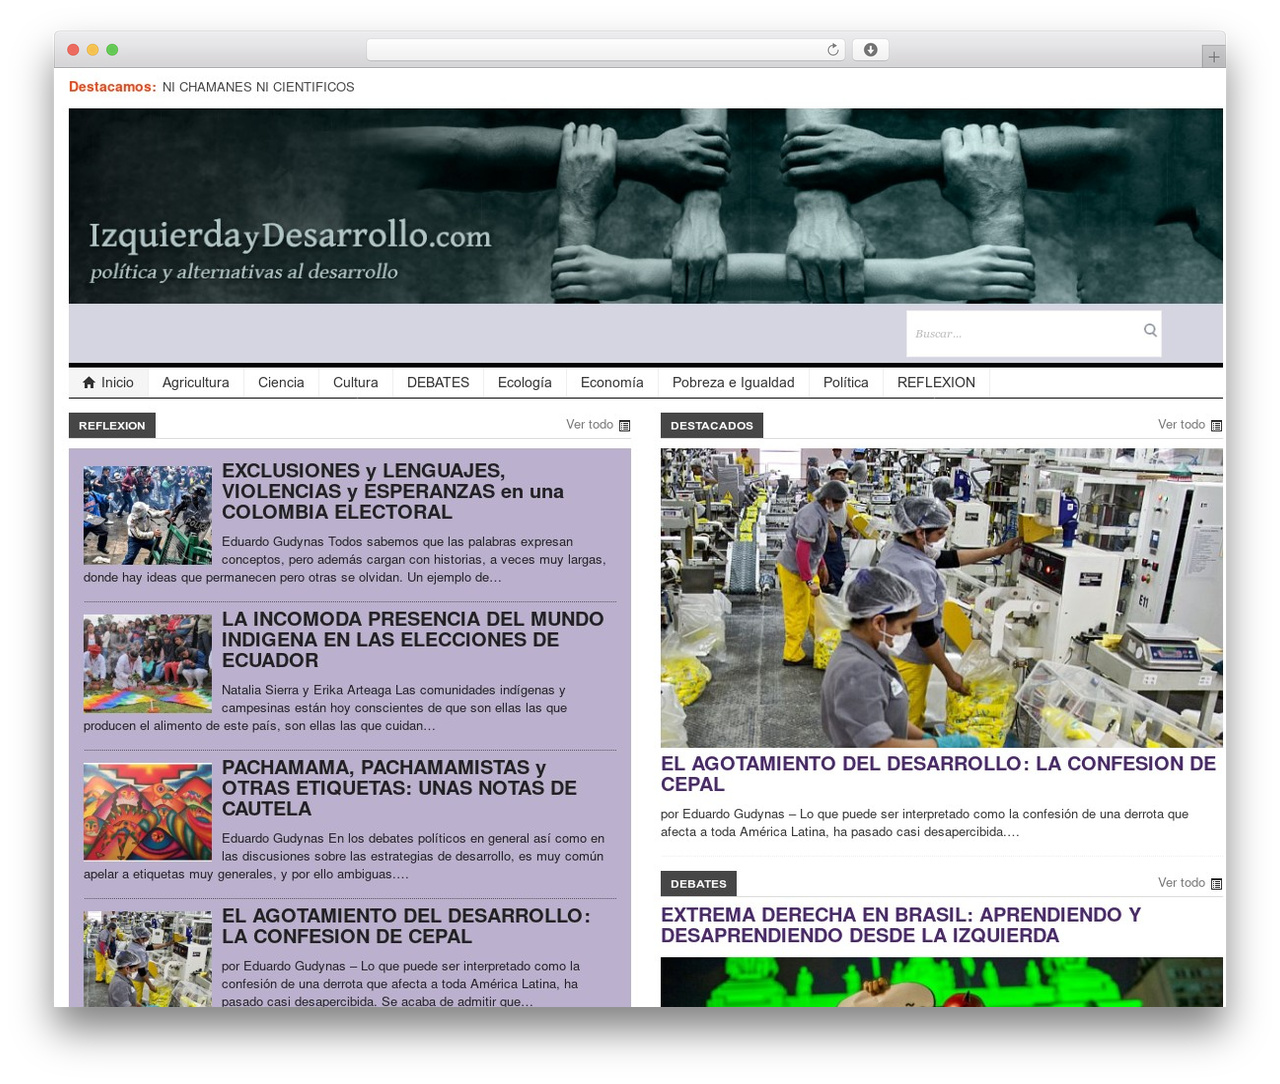Screen dimensions: 1280x1084
Task: Click excerpt starting Natalia Sierra y Erika Arteaga
Action: (326, 708)
